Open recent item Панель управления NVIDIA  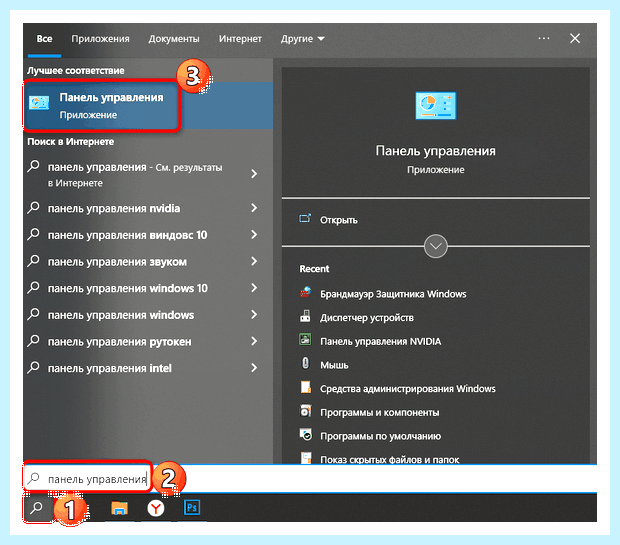click(x=380, y=341)
